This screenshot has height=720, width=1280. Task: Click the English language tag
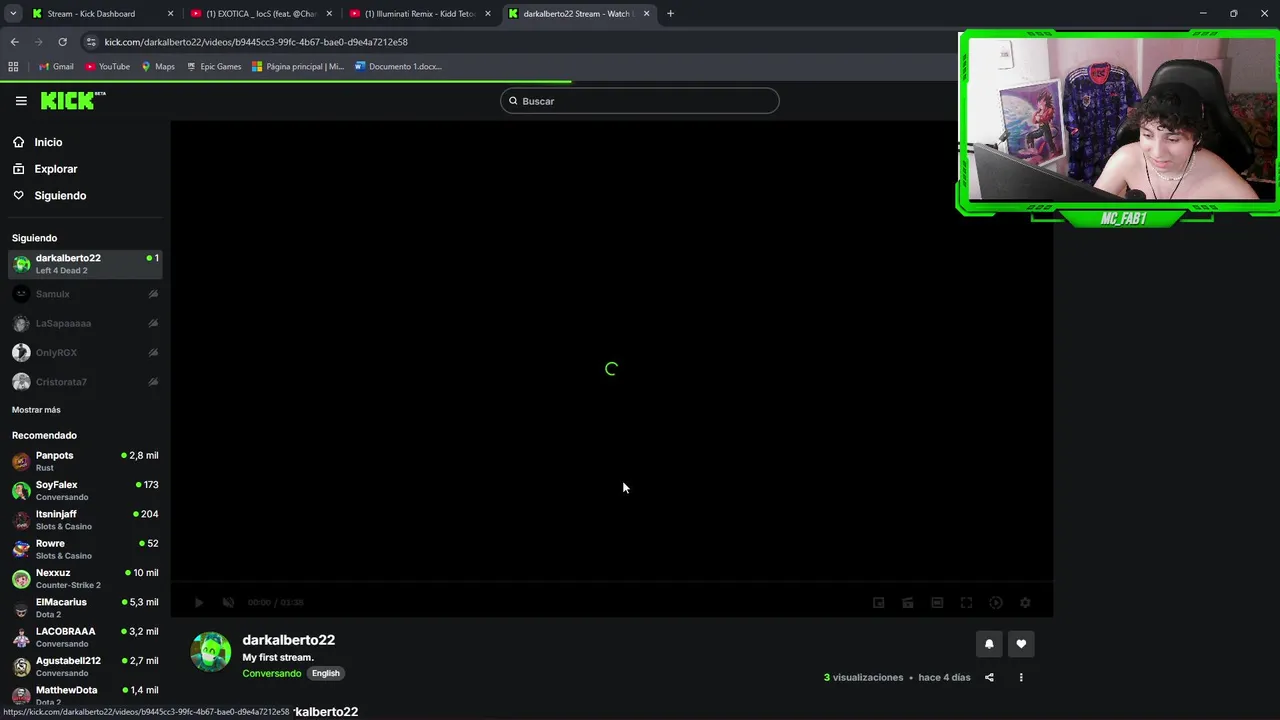(x=326, y=673)
